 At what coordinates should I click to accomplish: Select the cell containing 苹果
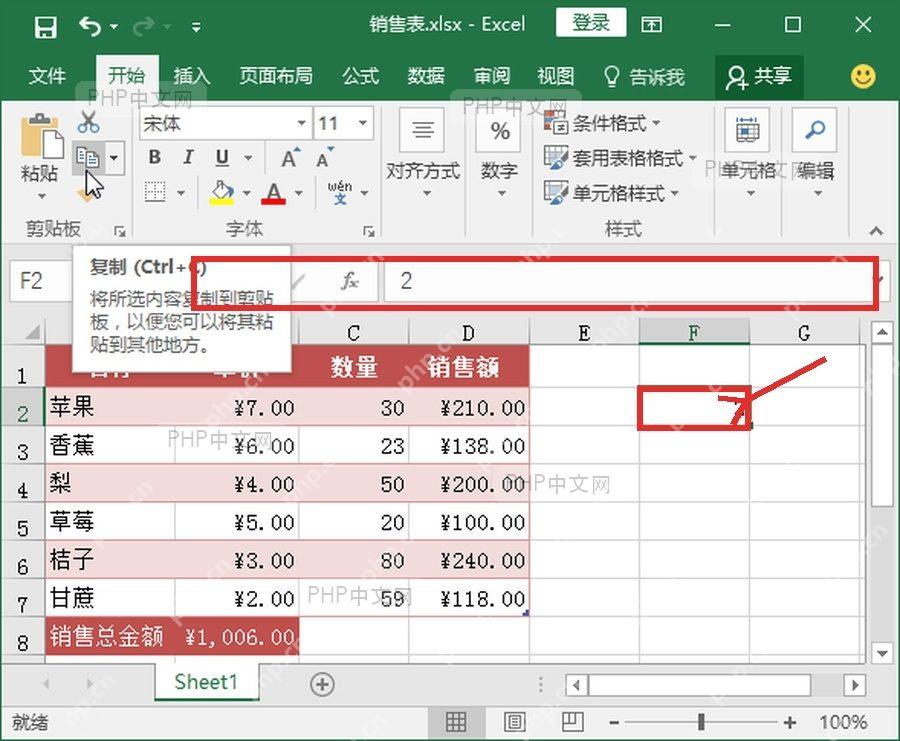(110, 407)
